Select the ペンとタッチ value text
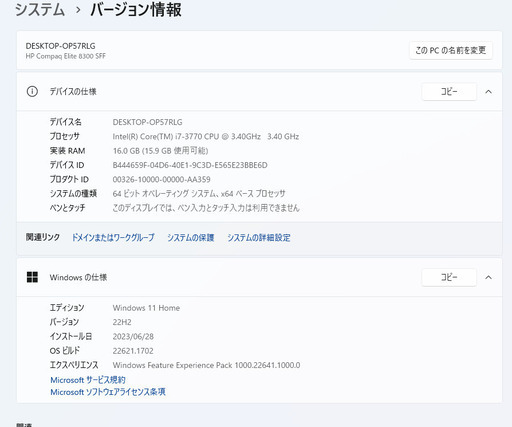 (x=206, y=208)
